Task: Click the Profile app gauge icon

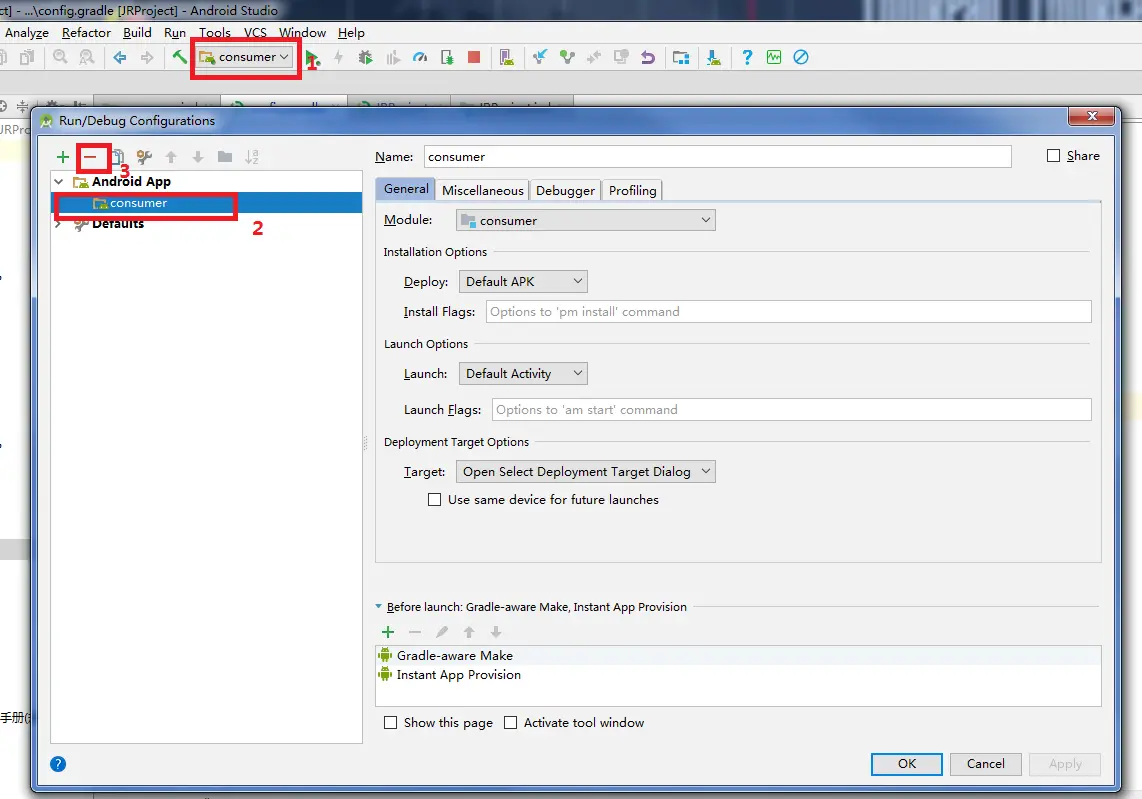Action: tap(420, 57)
